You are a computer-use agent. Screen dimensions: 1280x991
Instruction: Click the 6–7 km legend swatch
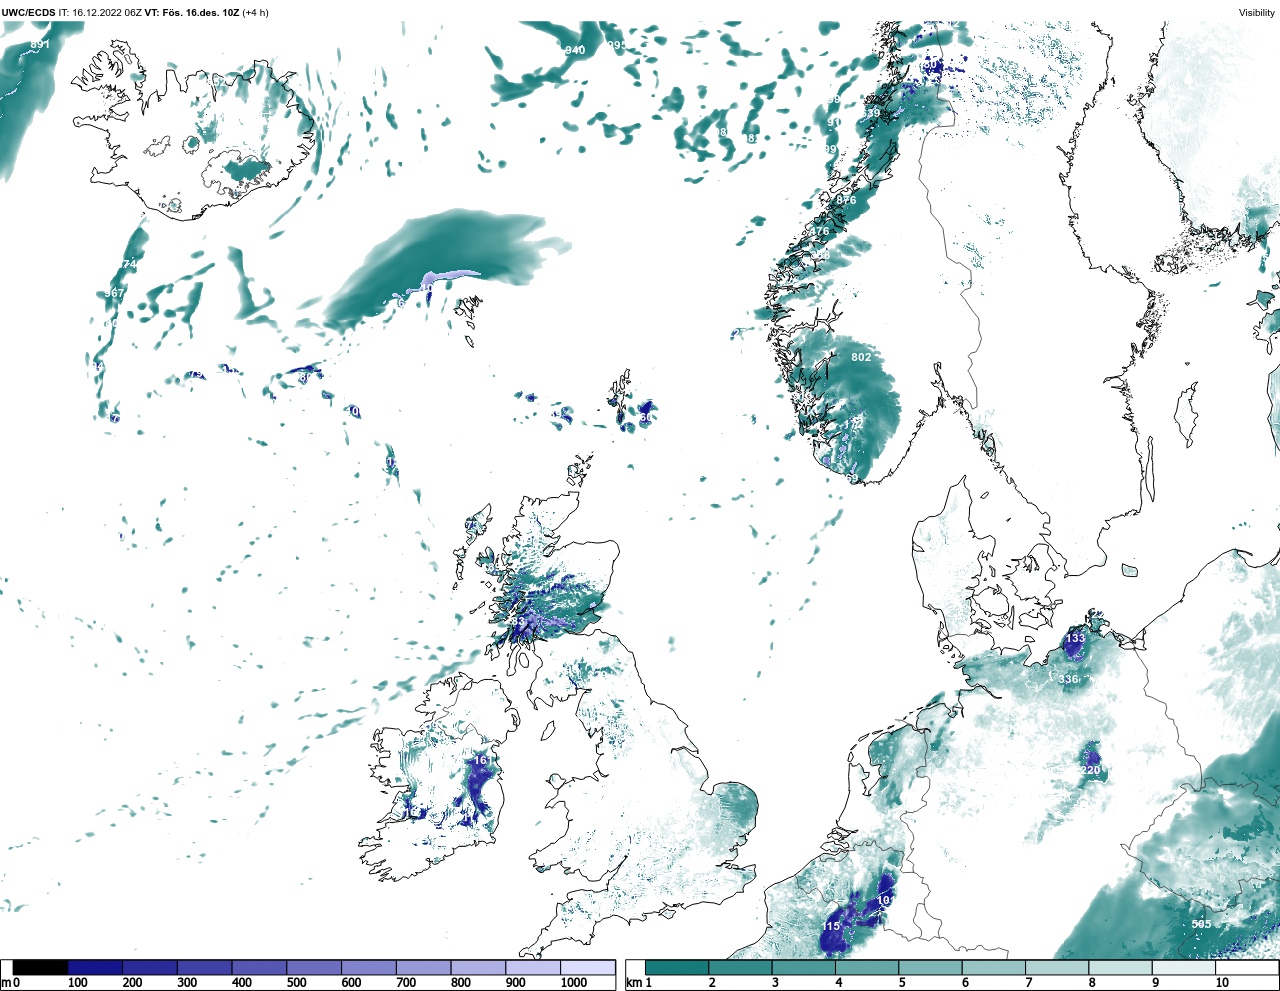coord(994,968)
